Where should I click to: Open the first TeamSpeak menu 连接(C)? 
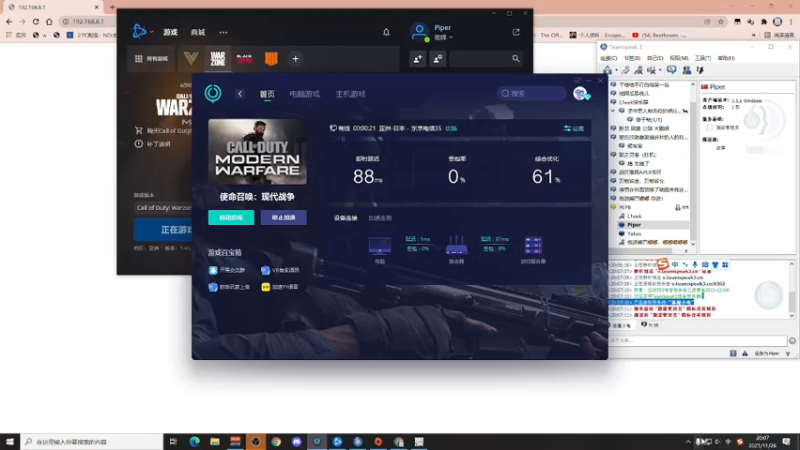[x=608, y=58]
